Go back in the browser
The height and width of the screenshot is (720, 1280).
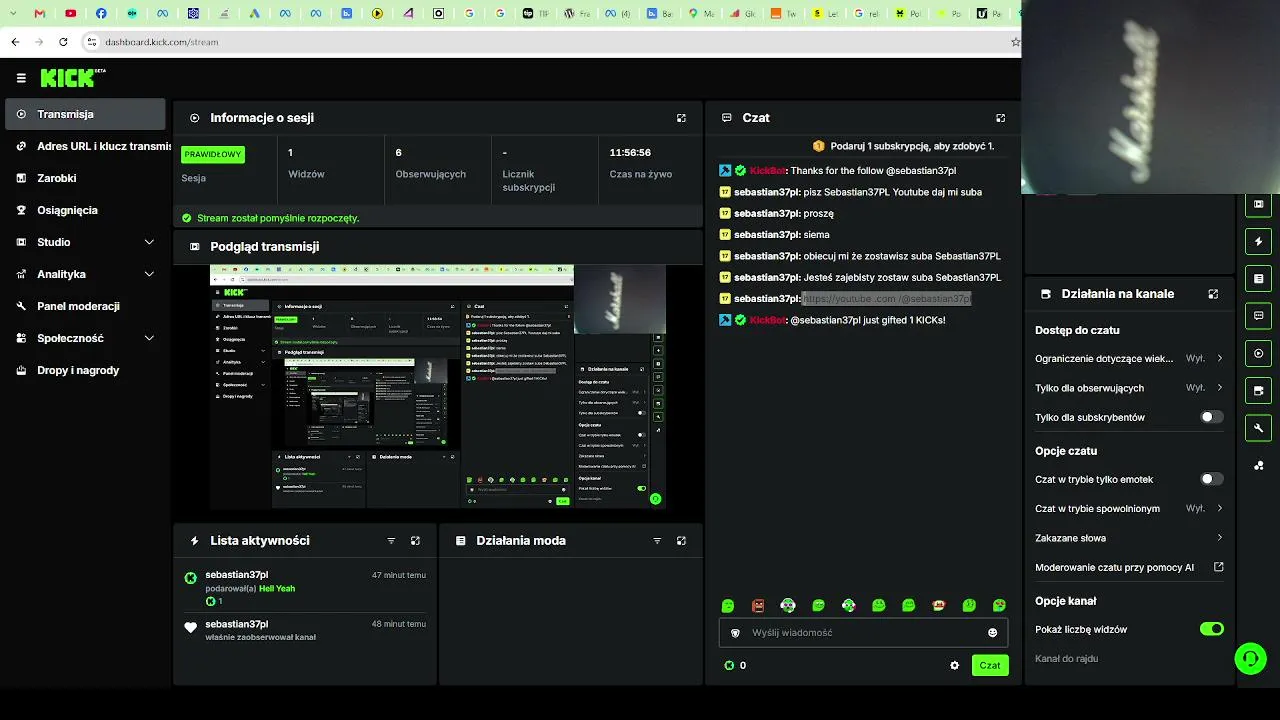pyautogui.click(x=15, y=42)
